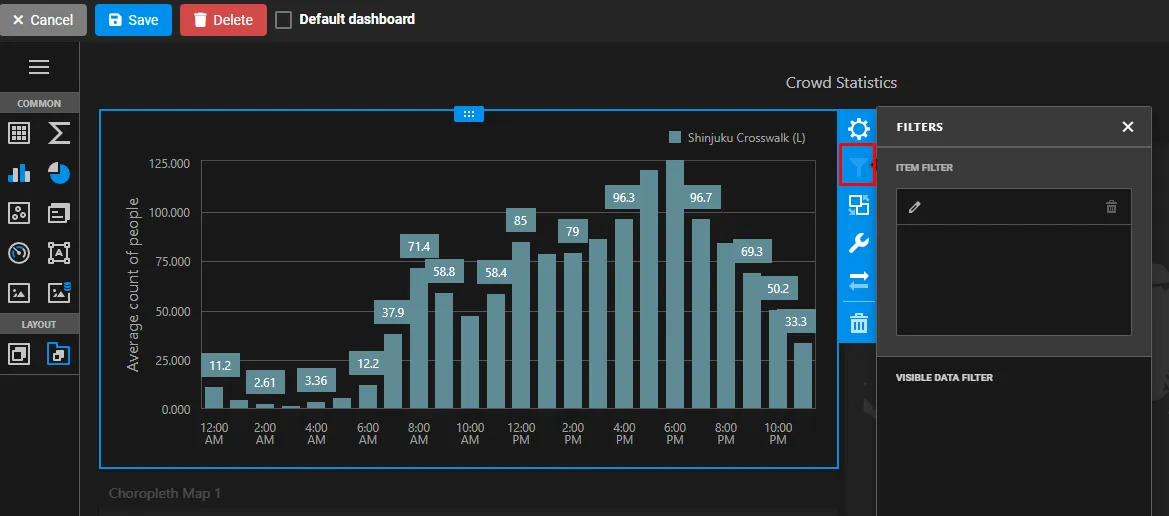Add a Group layout item
This screenshot has height=516, width=1169.
[x=19, y=353]
